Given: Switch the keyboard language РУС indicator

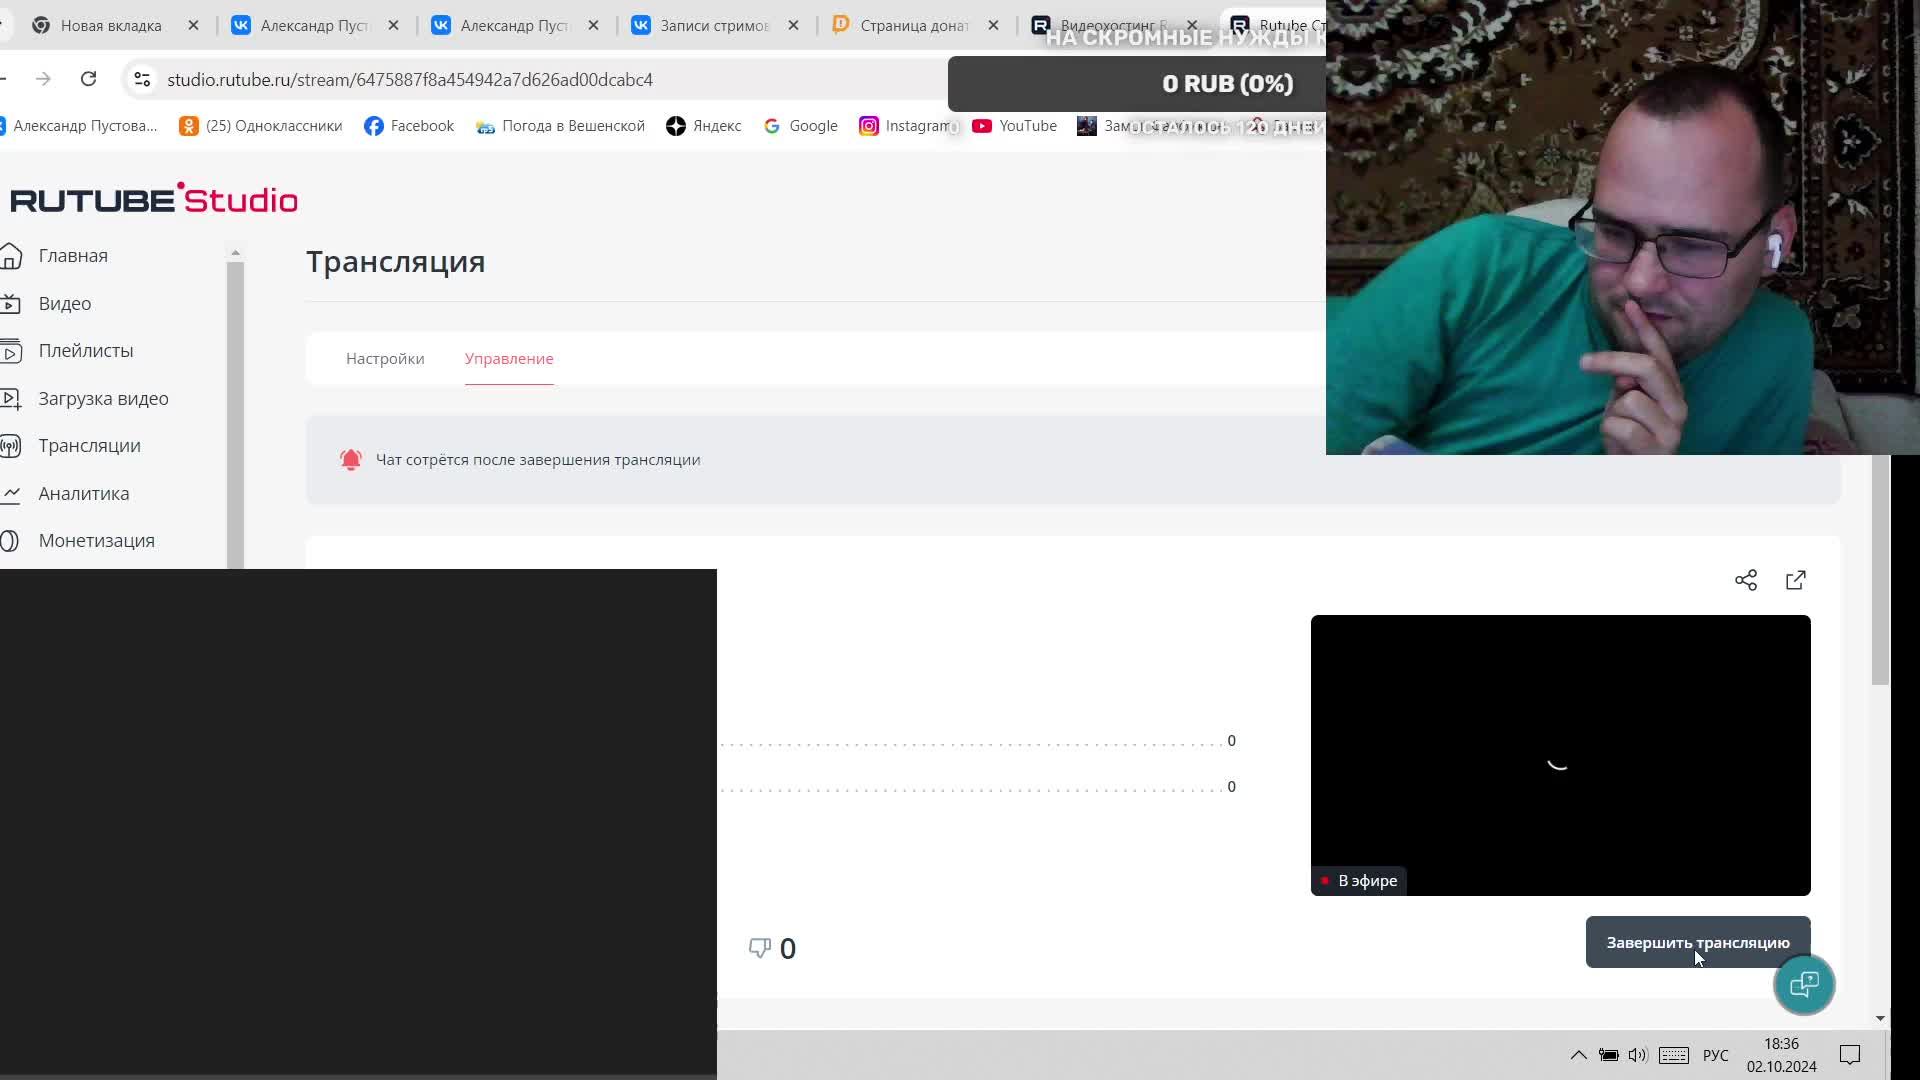Looking at the screenshot, I should point(1715,1055).
